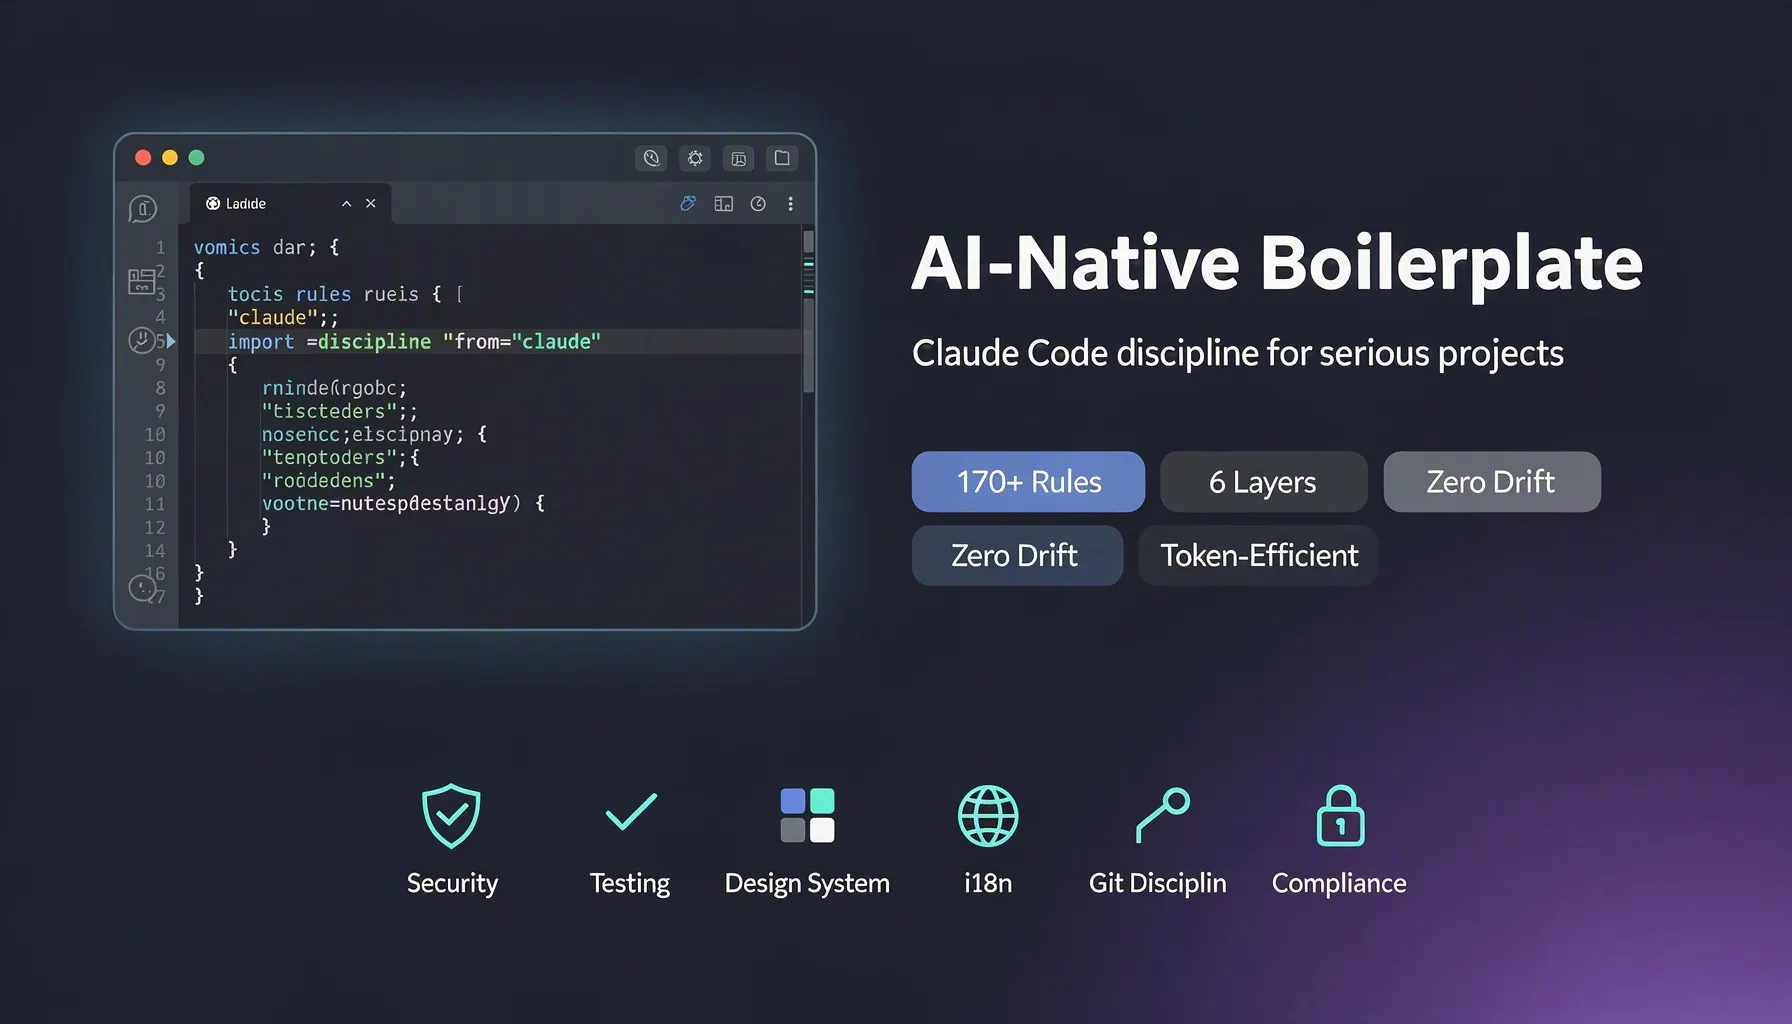This screenshot has width=1792, height=1024.
Task: Click the code line '"claude";;'
Action: pyautogui.click(x=283, y=318)
